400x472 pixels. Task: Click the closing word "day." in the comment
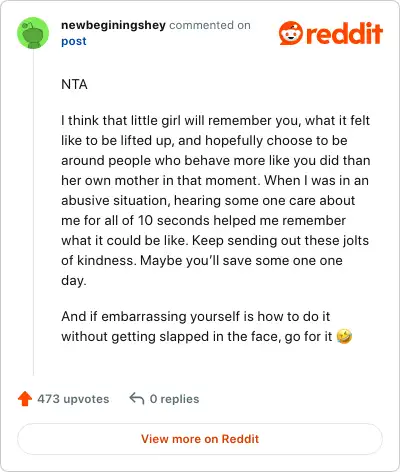(x=74, y=281)
